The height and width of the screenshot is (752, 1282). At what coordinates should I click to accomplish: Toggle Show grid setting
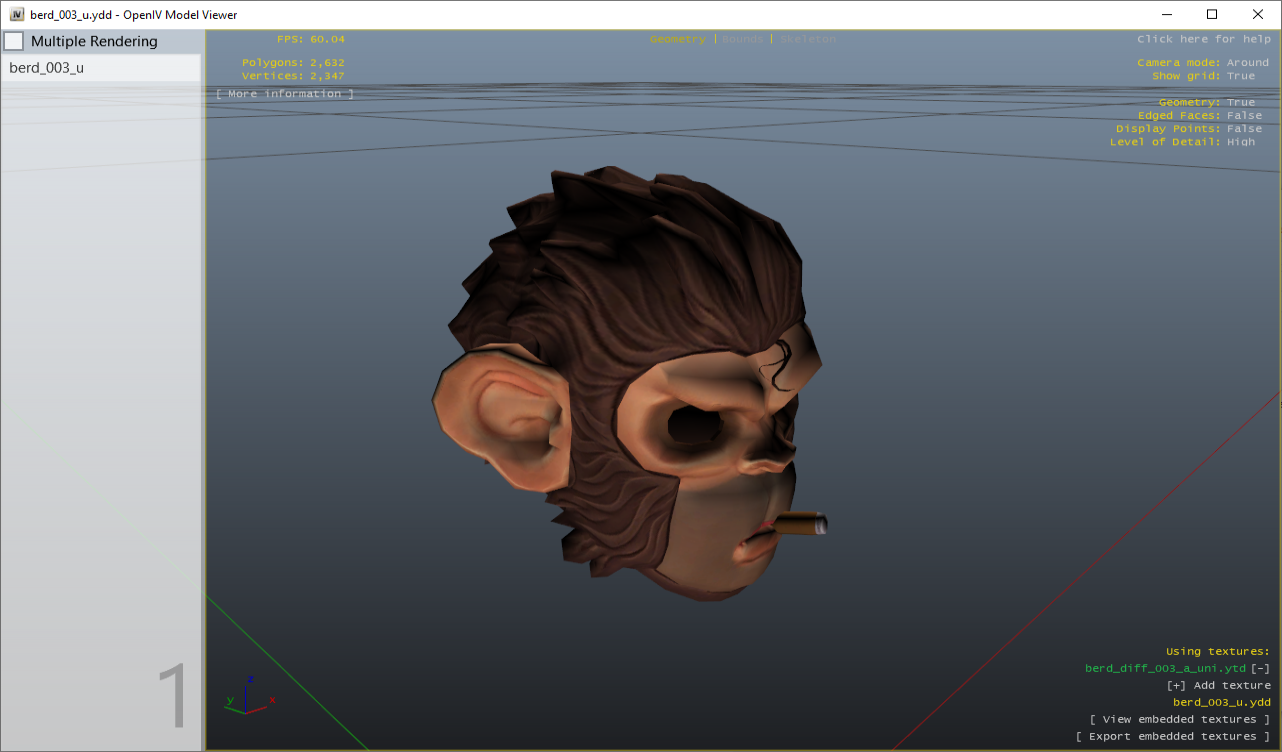tap(1240, 76)
